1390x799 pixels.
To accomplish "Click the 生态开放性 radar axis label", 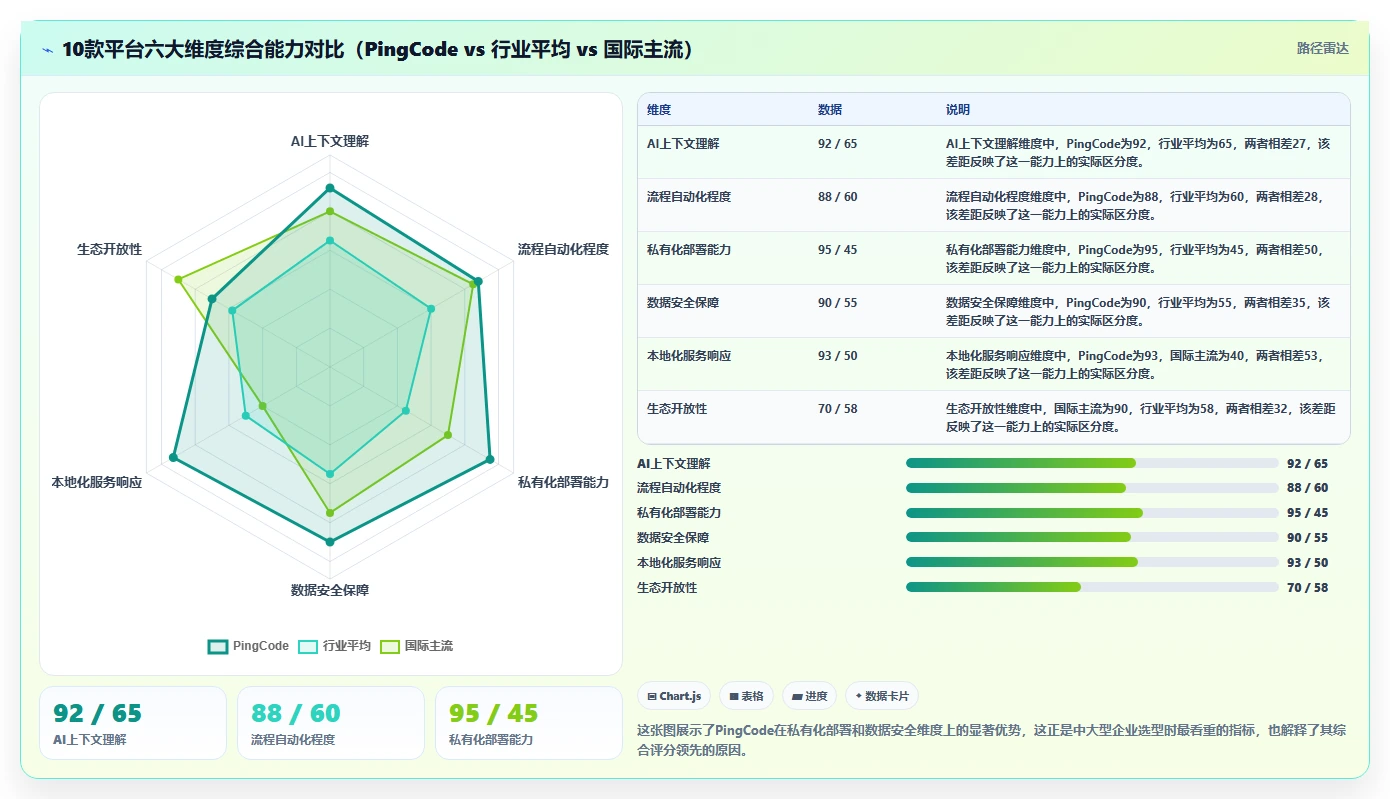I will 110,249.
